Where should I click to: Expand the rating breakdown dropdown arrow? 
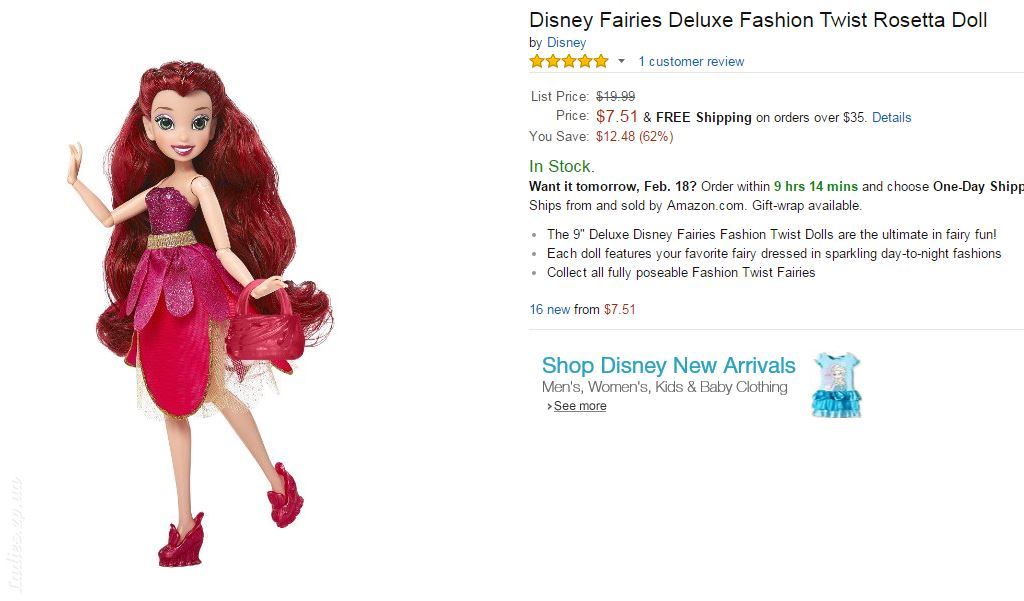coord(621,61)
